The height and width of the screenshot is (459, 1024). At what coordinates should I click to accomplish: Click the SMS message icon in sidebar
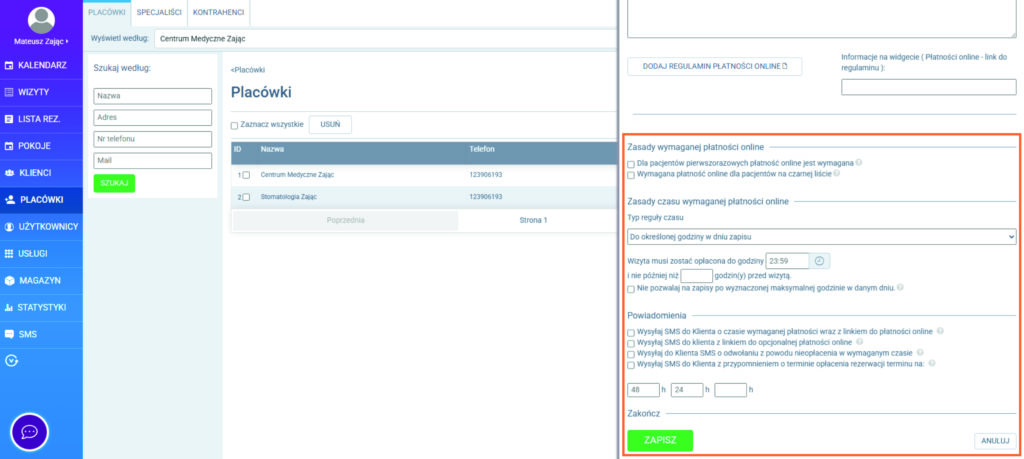pos(10,334)
